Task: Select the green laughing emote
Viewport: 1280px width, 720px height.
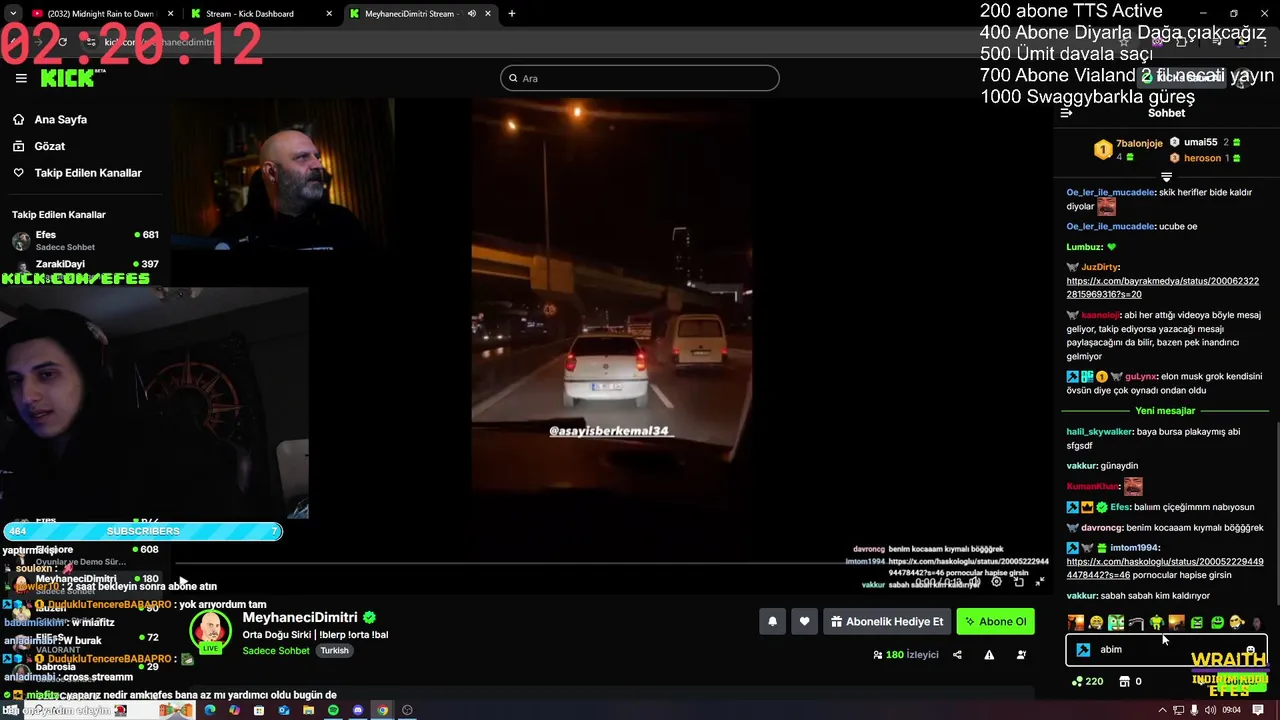Action: coord(1217,623)
